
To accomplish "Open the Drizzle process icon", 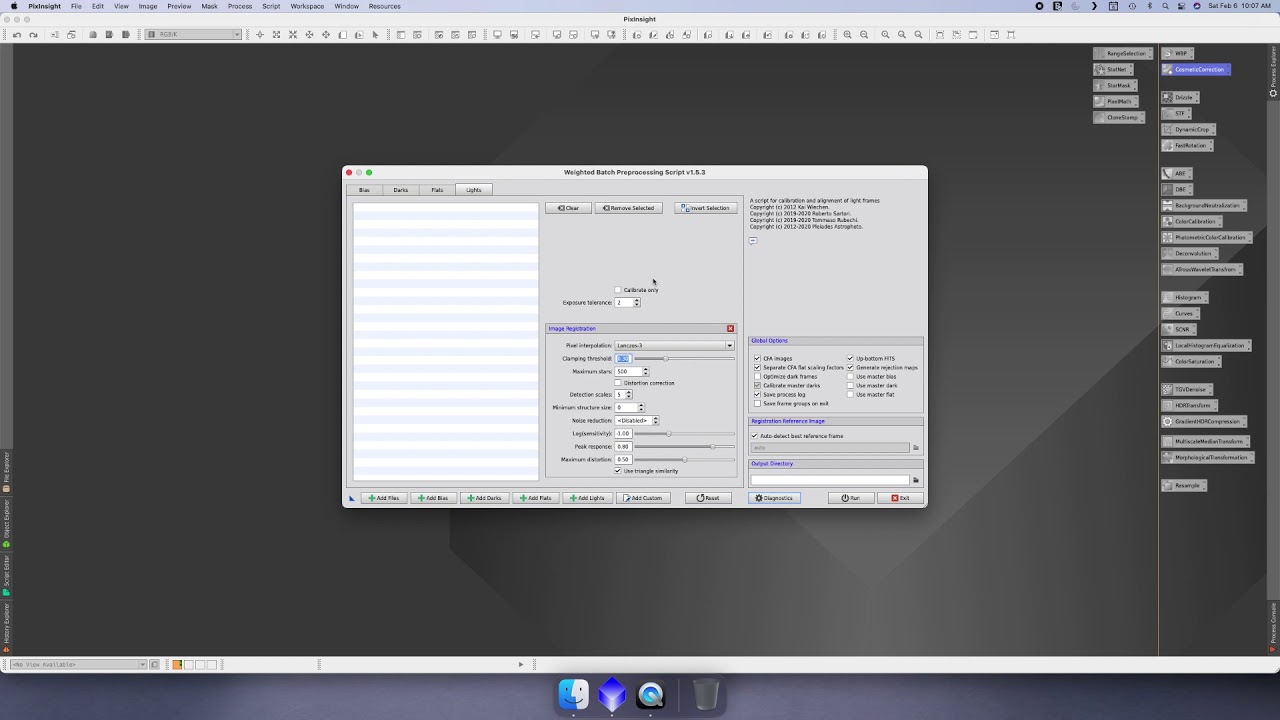I will pyautogui.click(x=1180, y=97).
